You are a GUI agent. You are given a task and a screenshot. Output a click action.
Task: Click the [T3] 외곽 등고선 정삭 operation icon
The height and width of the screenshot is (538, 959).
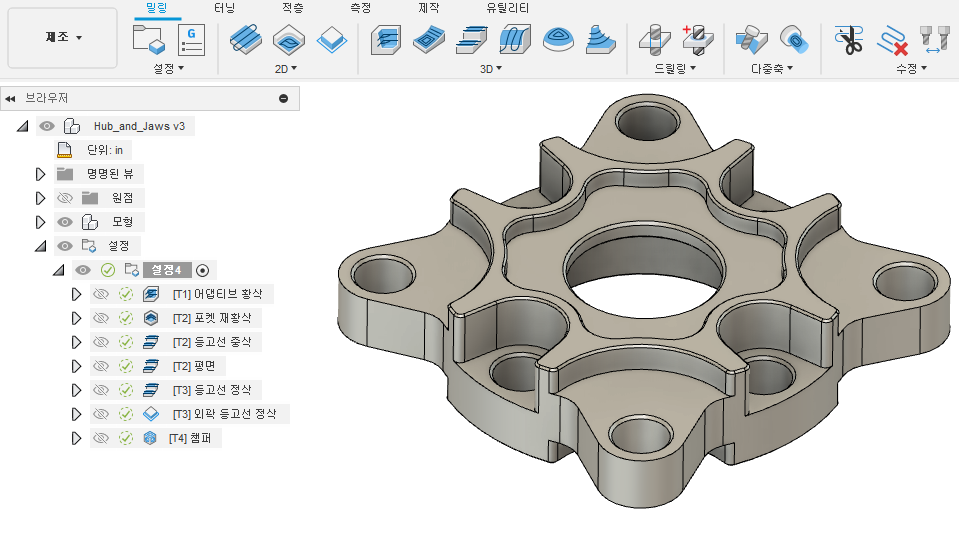[150, 414]
